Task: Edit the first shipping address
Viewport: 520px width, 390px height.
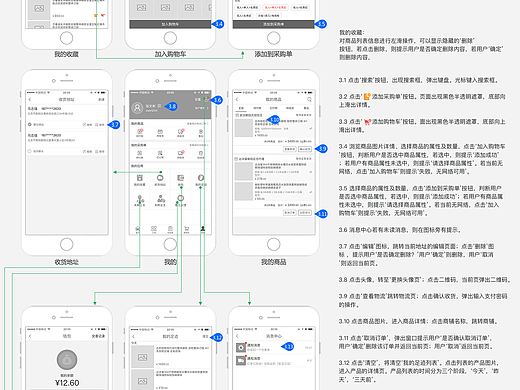Action: [87, 124]
